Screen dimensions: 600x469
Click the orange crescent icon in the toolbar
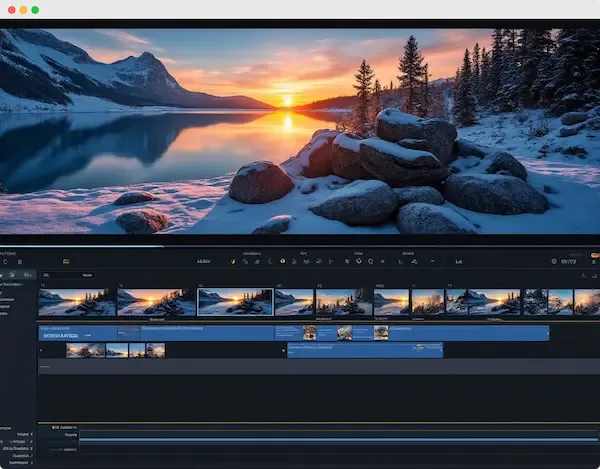click(233, 262)
